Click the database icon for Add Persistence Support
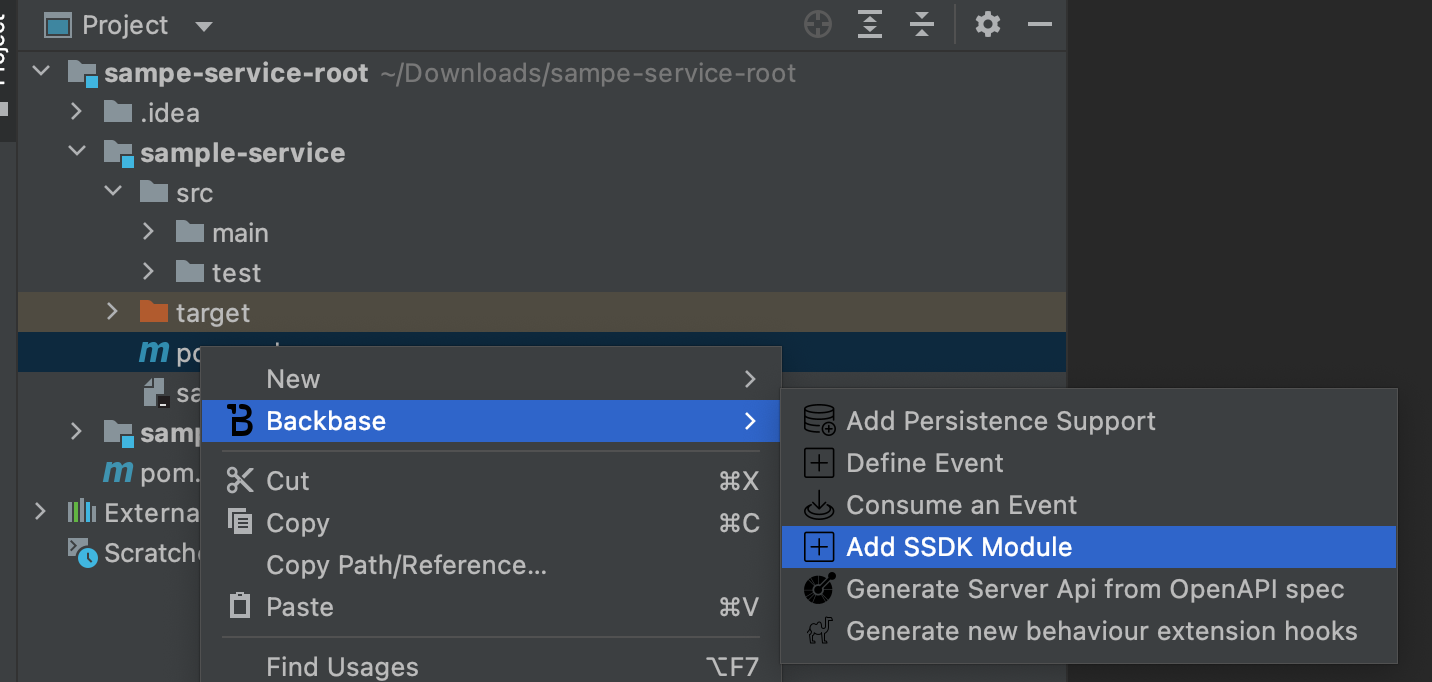The image size is (1432, 682). (819, 421)
